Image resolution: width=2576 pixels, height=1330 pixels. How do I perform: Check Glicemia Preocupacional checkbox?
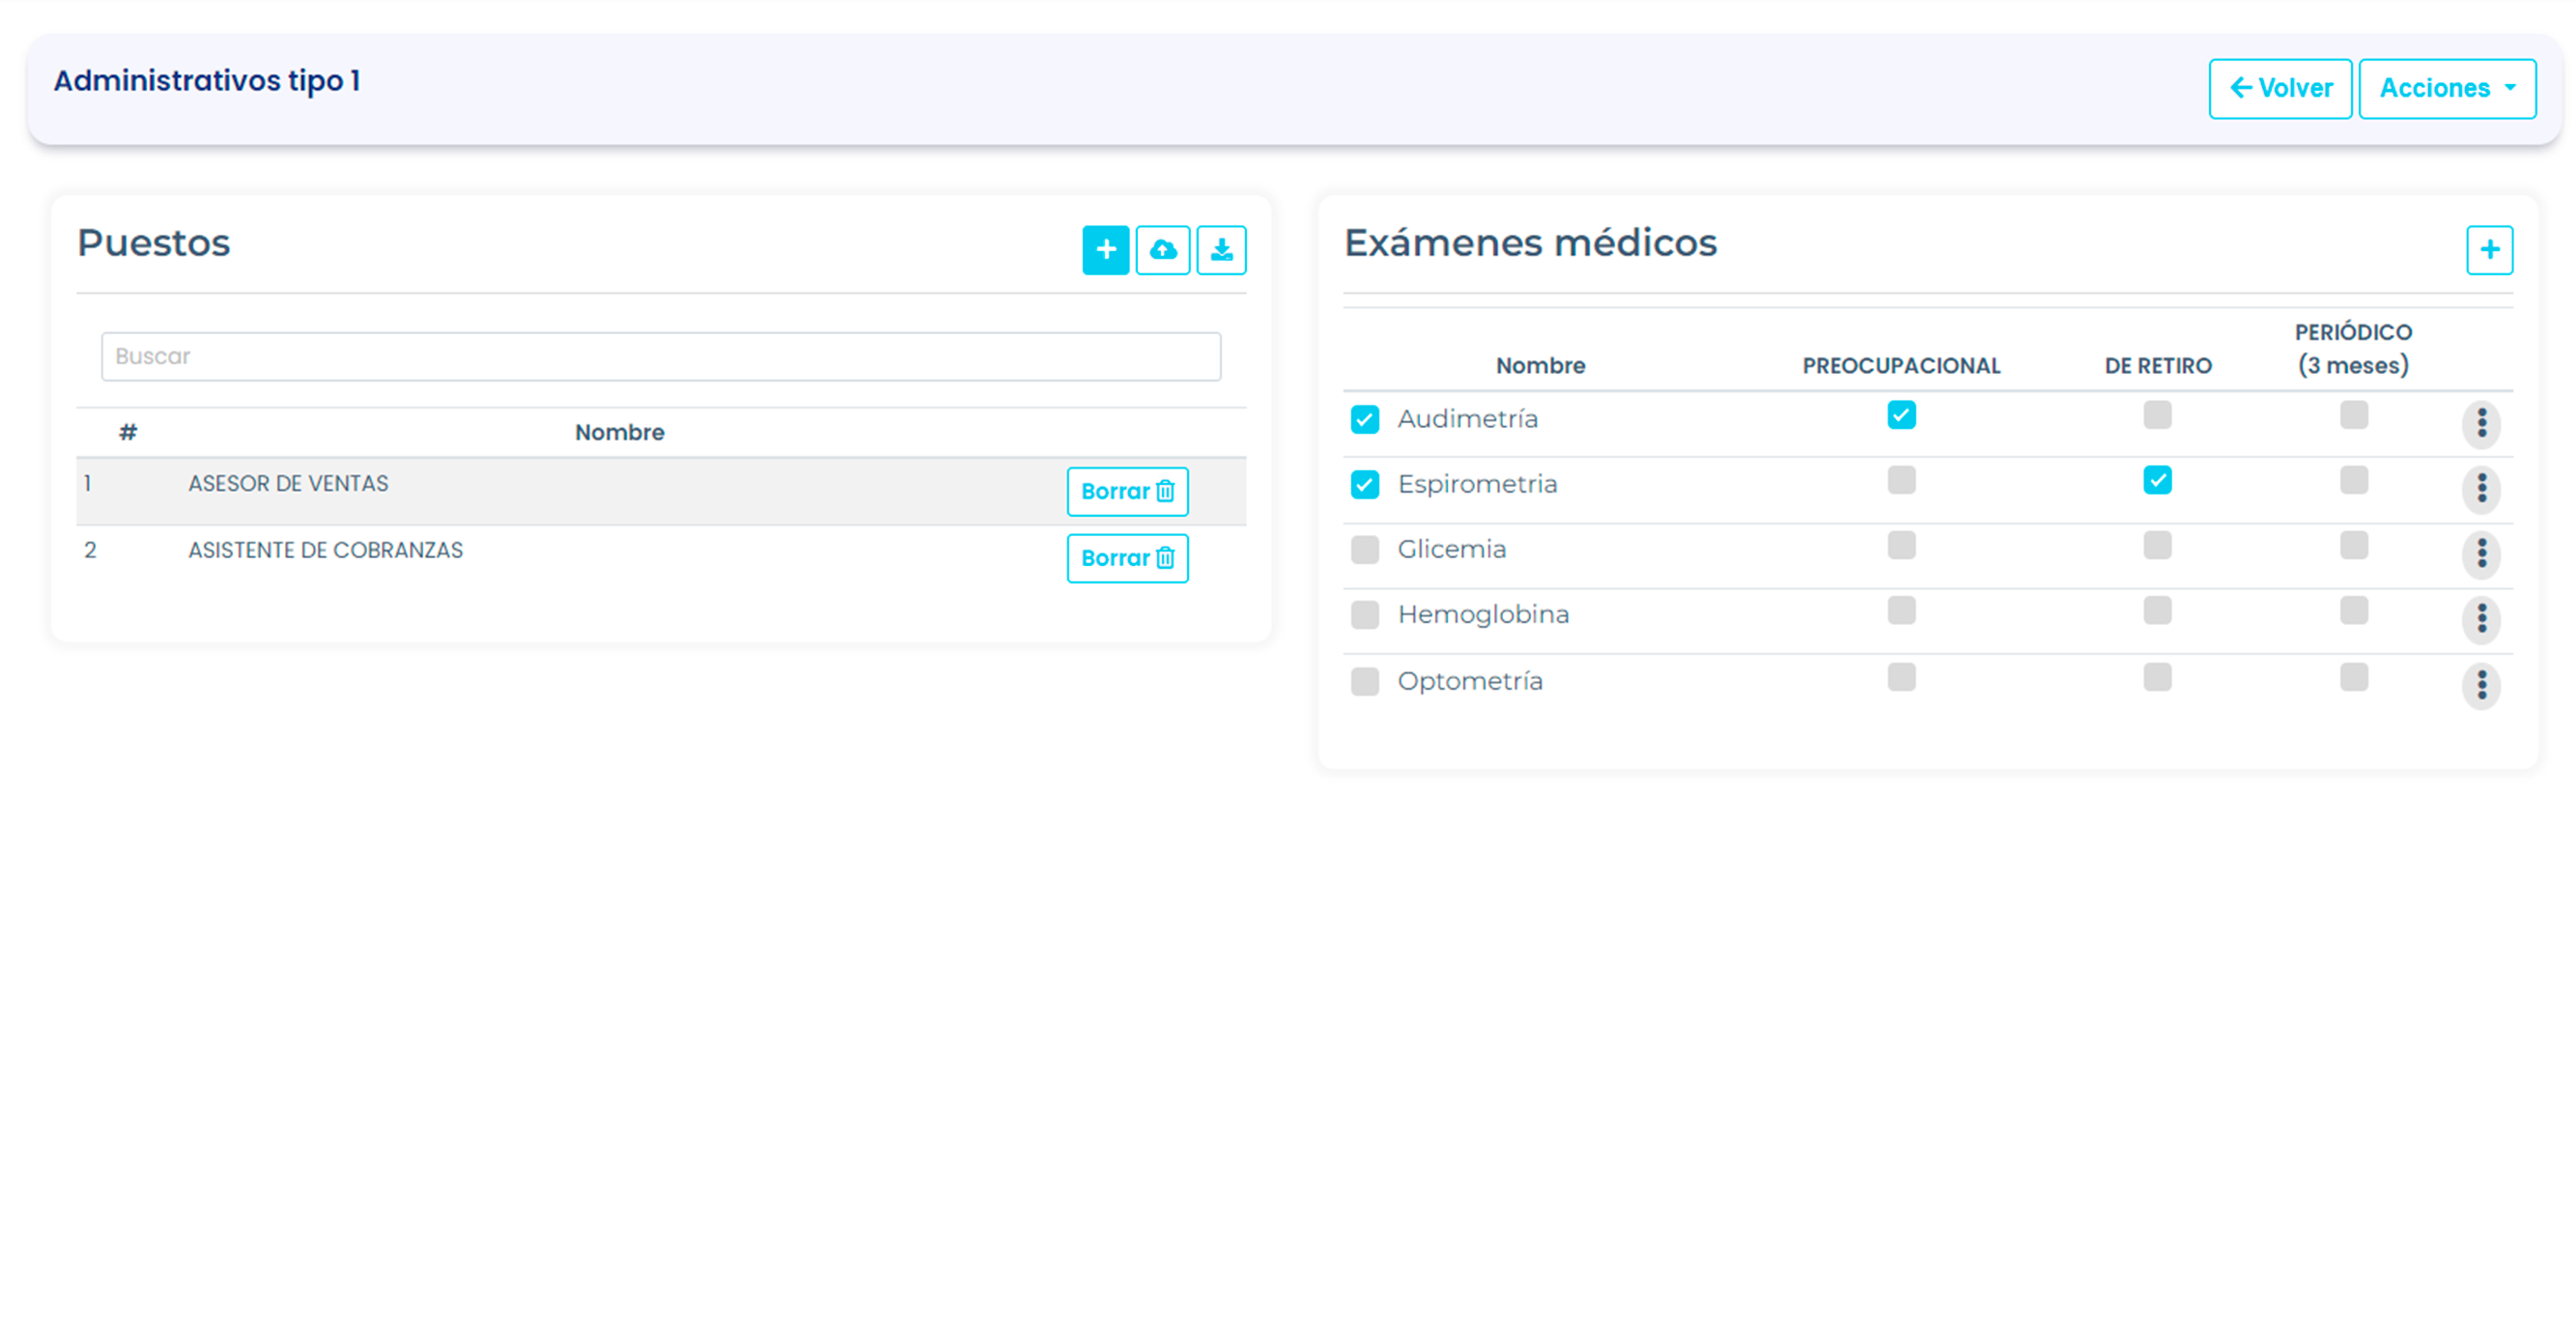click(x=1901, y=545)
